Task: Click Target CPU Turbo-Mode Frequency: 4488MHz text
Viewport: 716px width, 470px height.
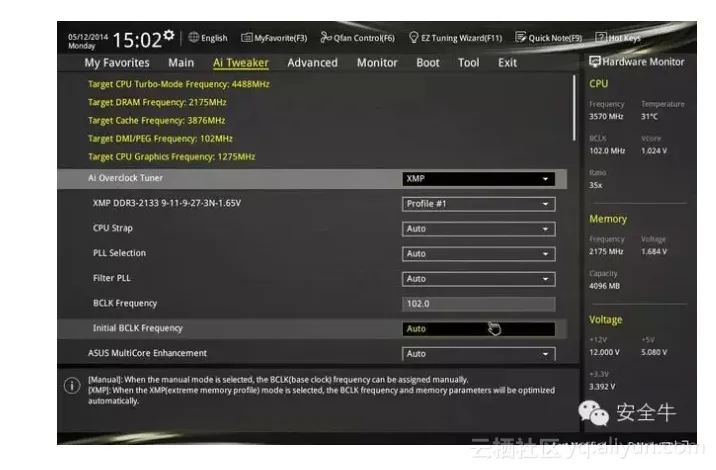Action: click(x=179, y=84)
